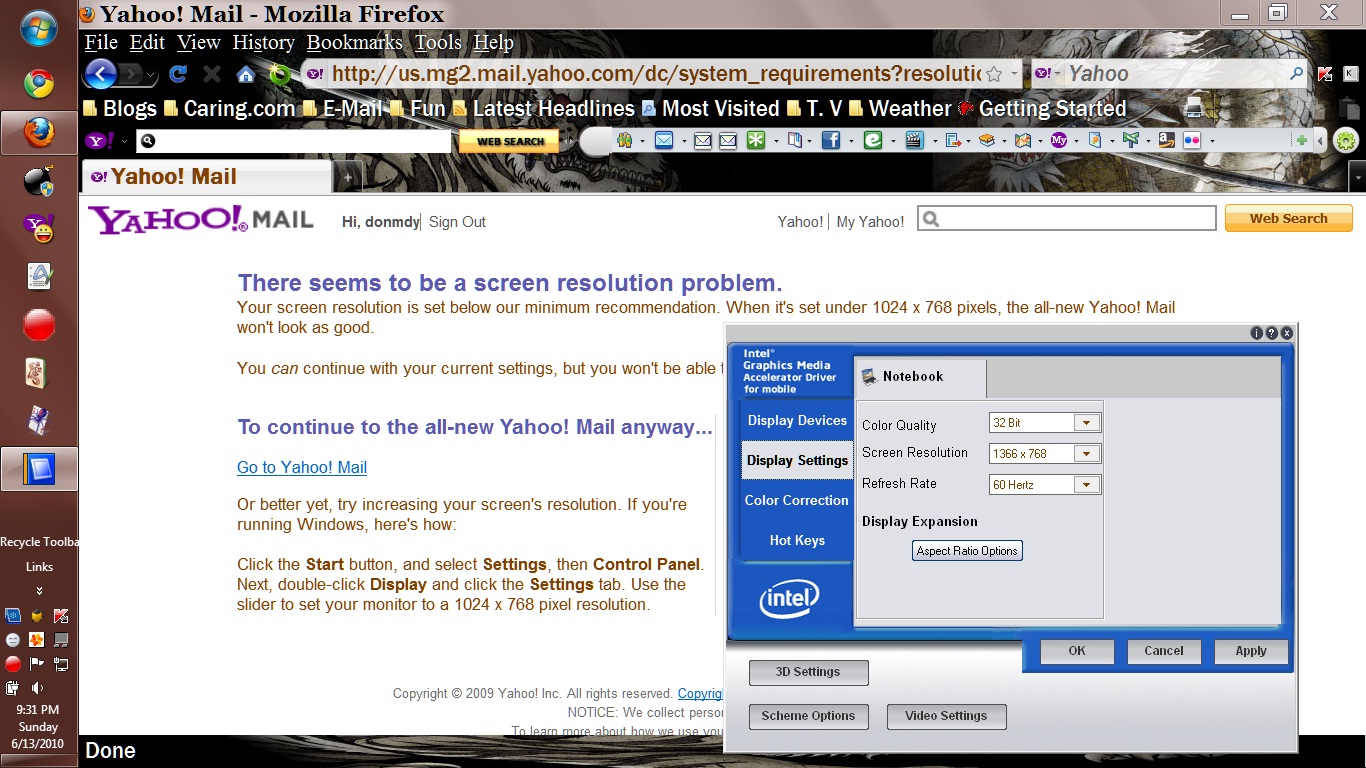The image size is (1366, 768).
Task: Open Yahoo Messenger smiley taskbar icon
Action: (39, 229)
